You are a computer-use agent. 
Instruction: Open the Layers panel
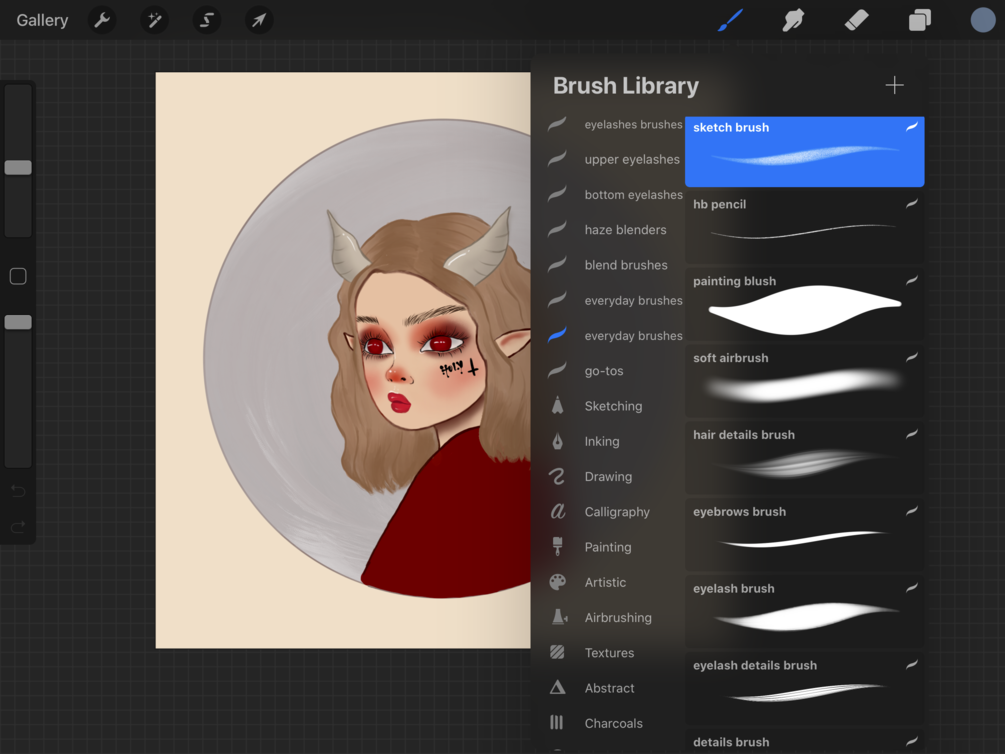point(919,19)
